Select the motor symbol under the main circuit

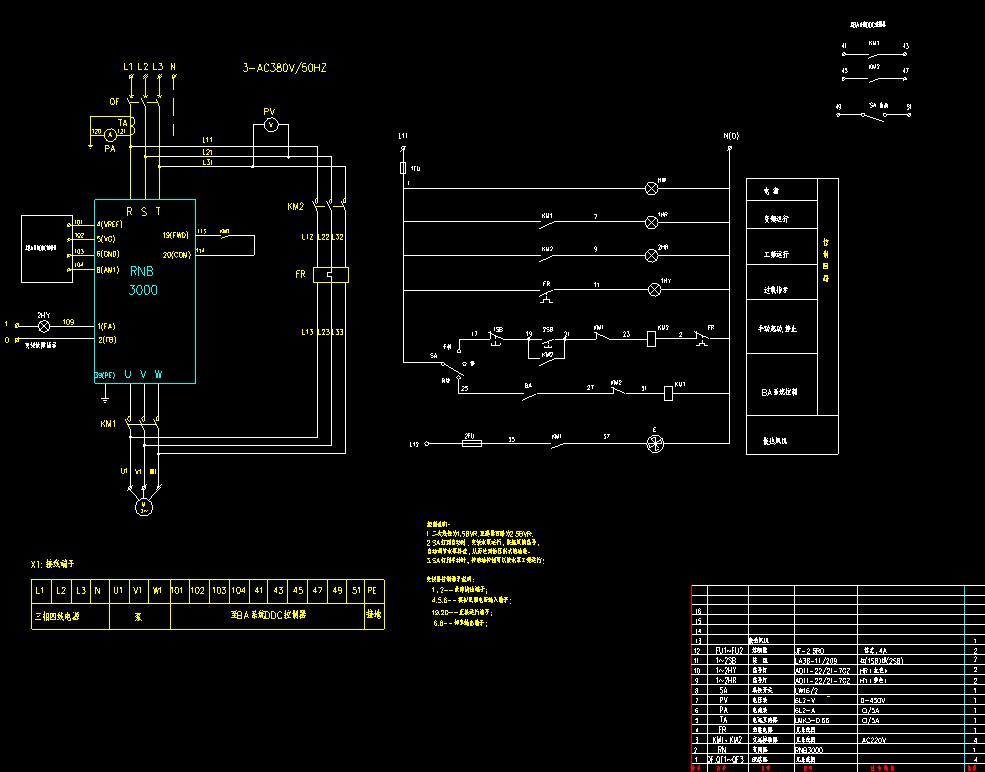pyautogui.click(x=144, y=506)
